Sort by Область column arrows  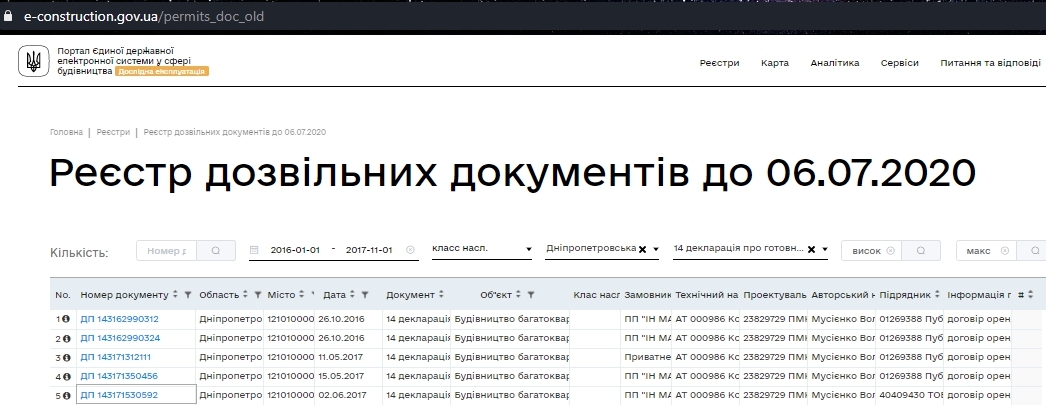click(x=245, y=295)
